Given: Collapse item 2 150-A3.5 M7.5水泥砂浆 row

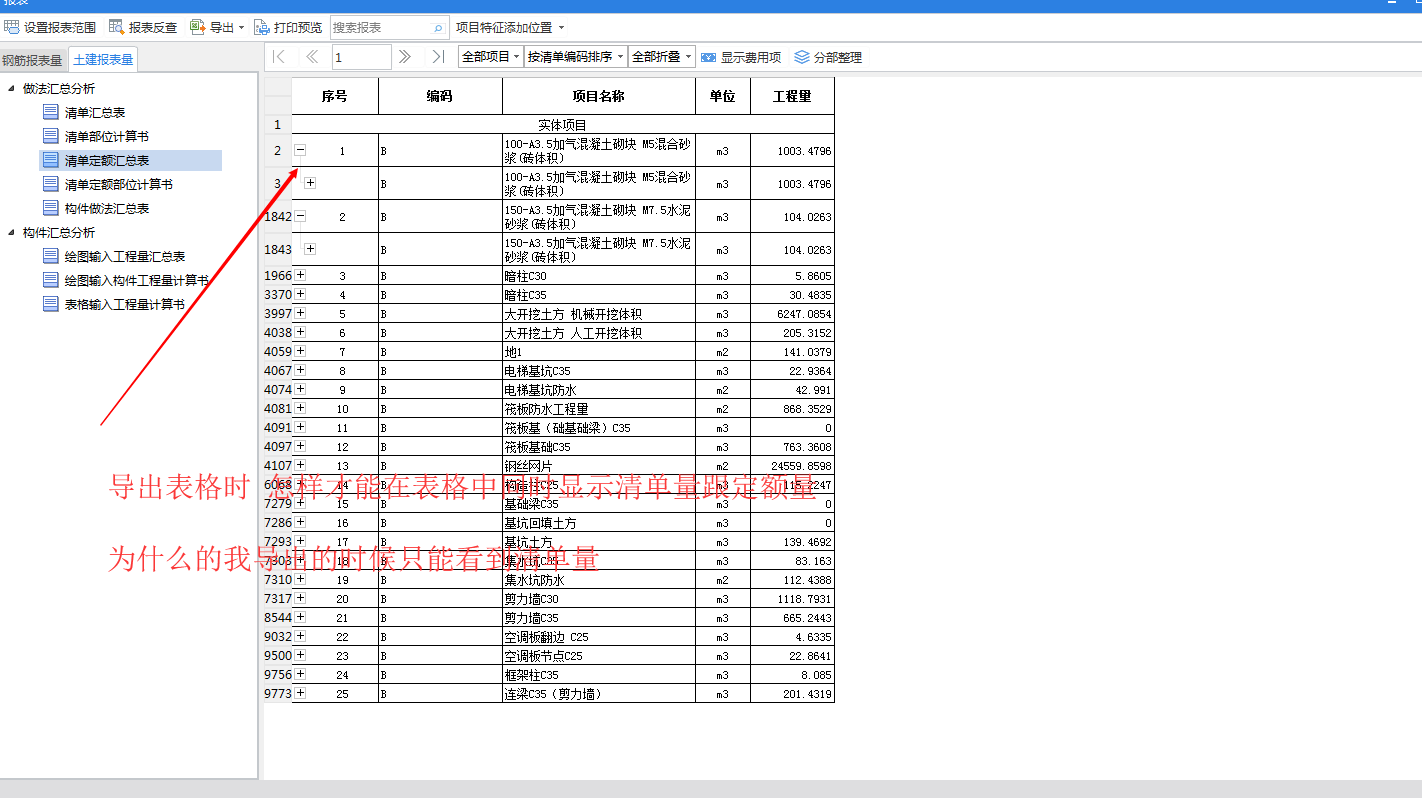Looking at the screenshot, I should (300, 216).
